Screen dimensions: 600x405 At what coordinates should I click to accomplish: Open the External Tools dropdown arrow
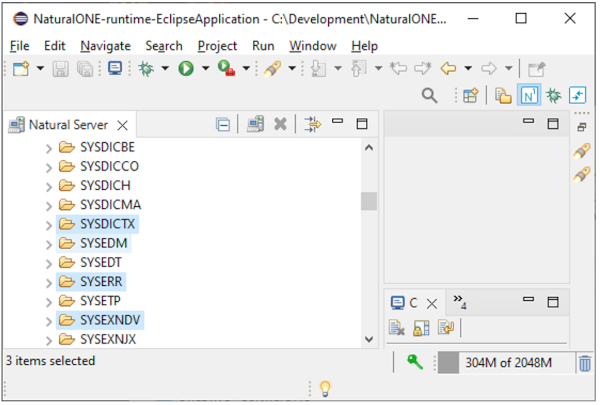tap(246, 69)
